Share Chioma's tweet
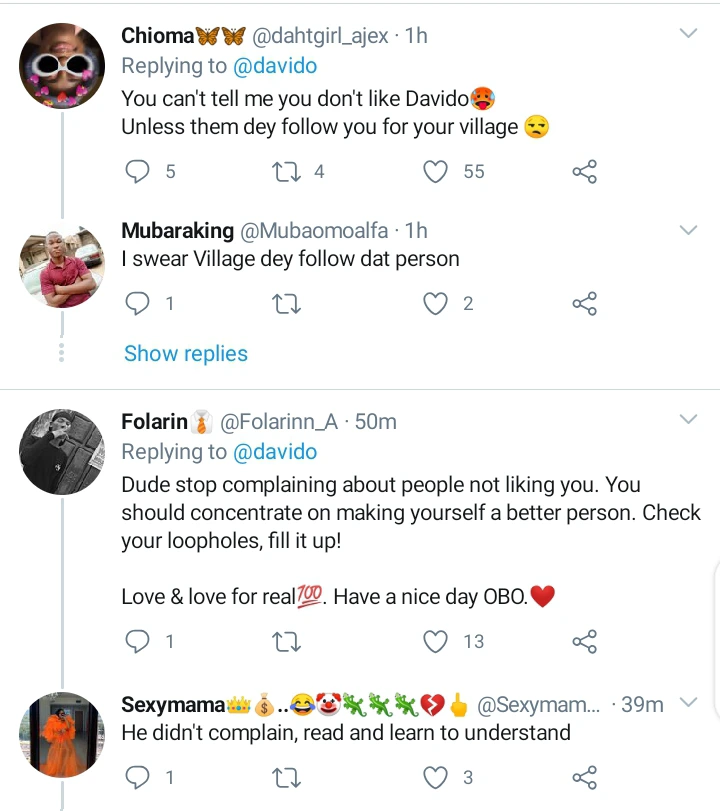This screenshot has height=811, width=720. click(584, 172)
